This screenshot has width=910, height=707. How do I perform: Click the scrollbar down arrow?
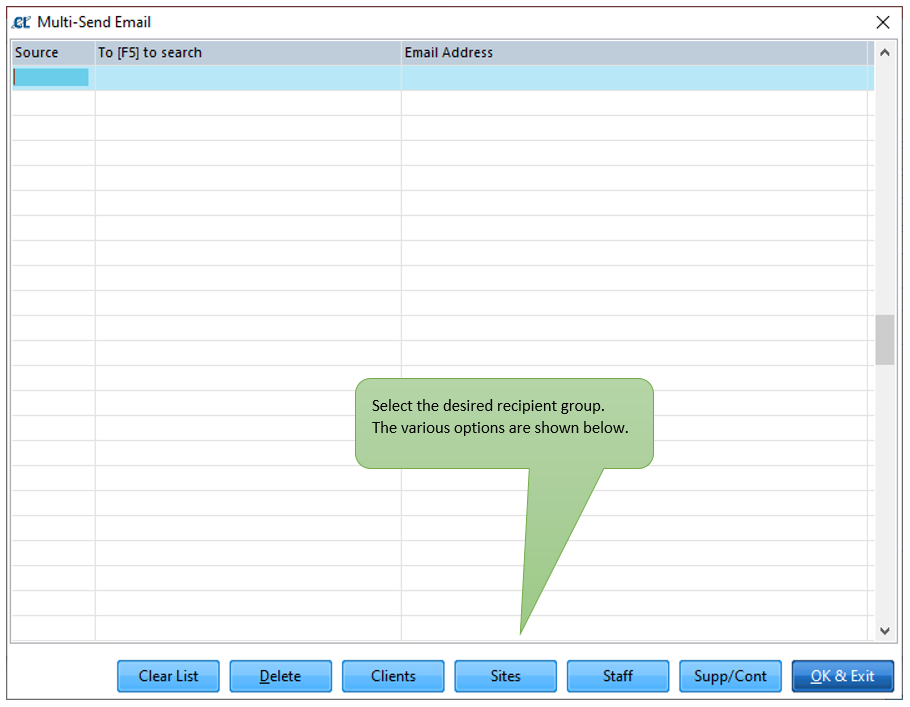(x=884, y=631)
